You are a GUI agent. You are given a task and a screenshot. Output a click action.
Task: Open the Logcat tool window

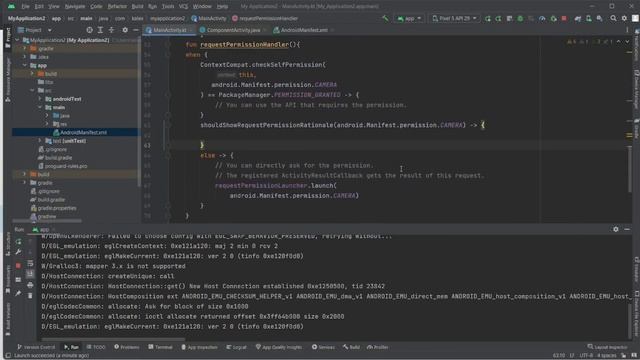(237, 347)
